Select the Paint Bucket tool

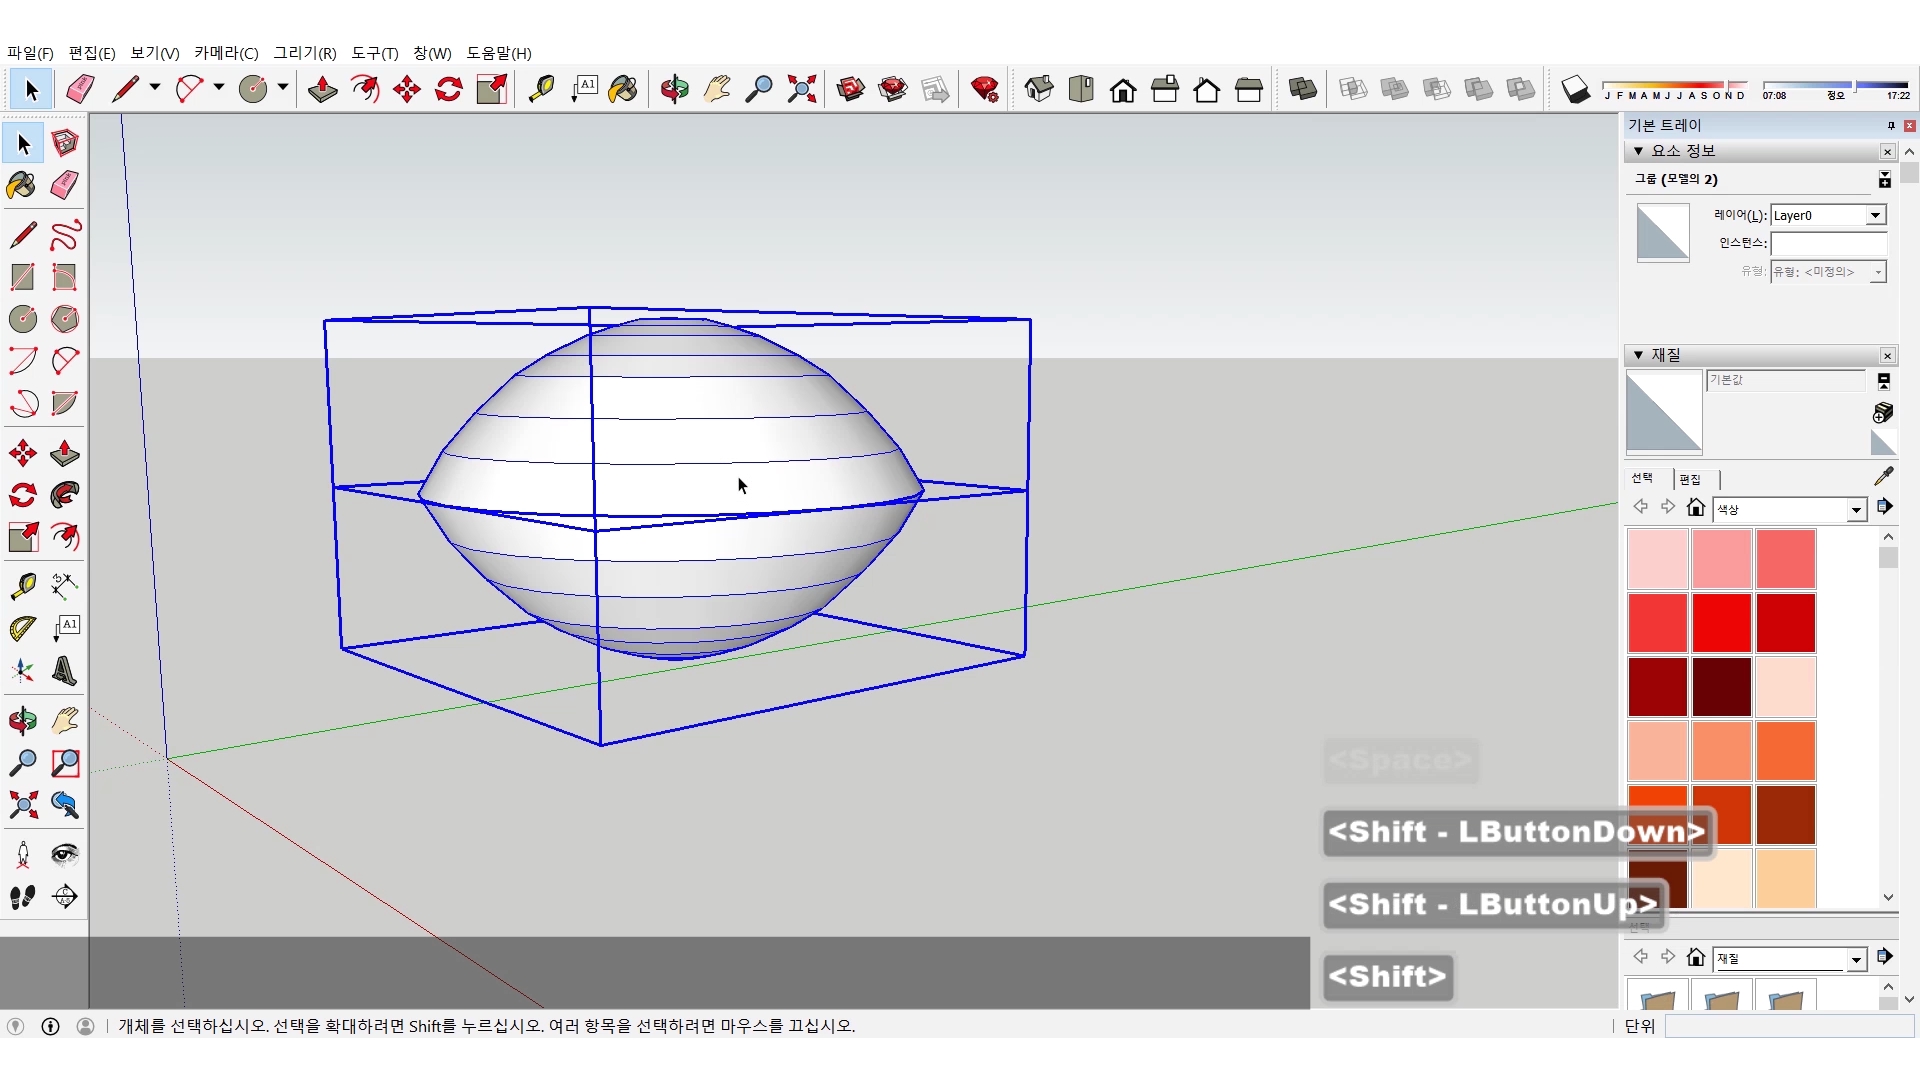click(x=21, y=186)
